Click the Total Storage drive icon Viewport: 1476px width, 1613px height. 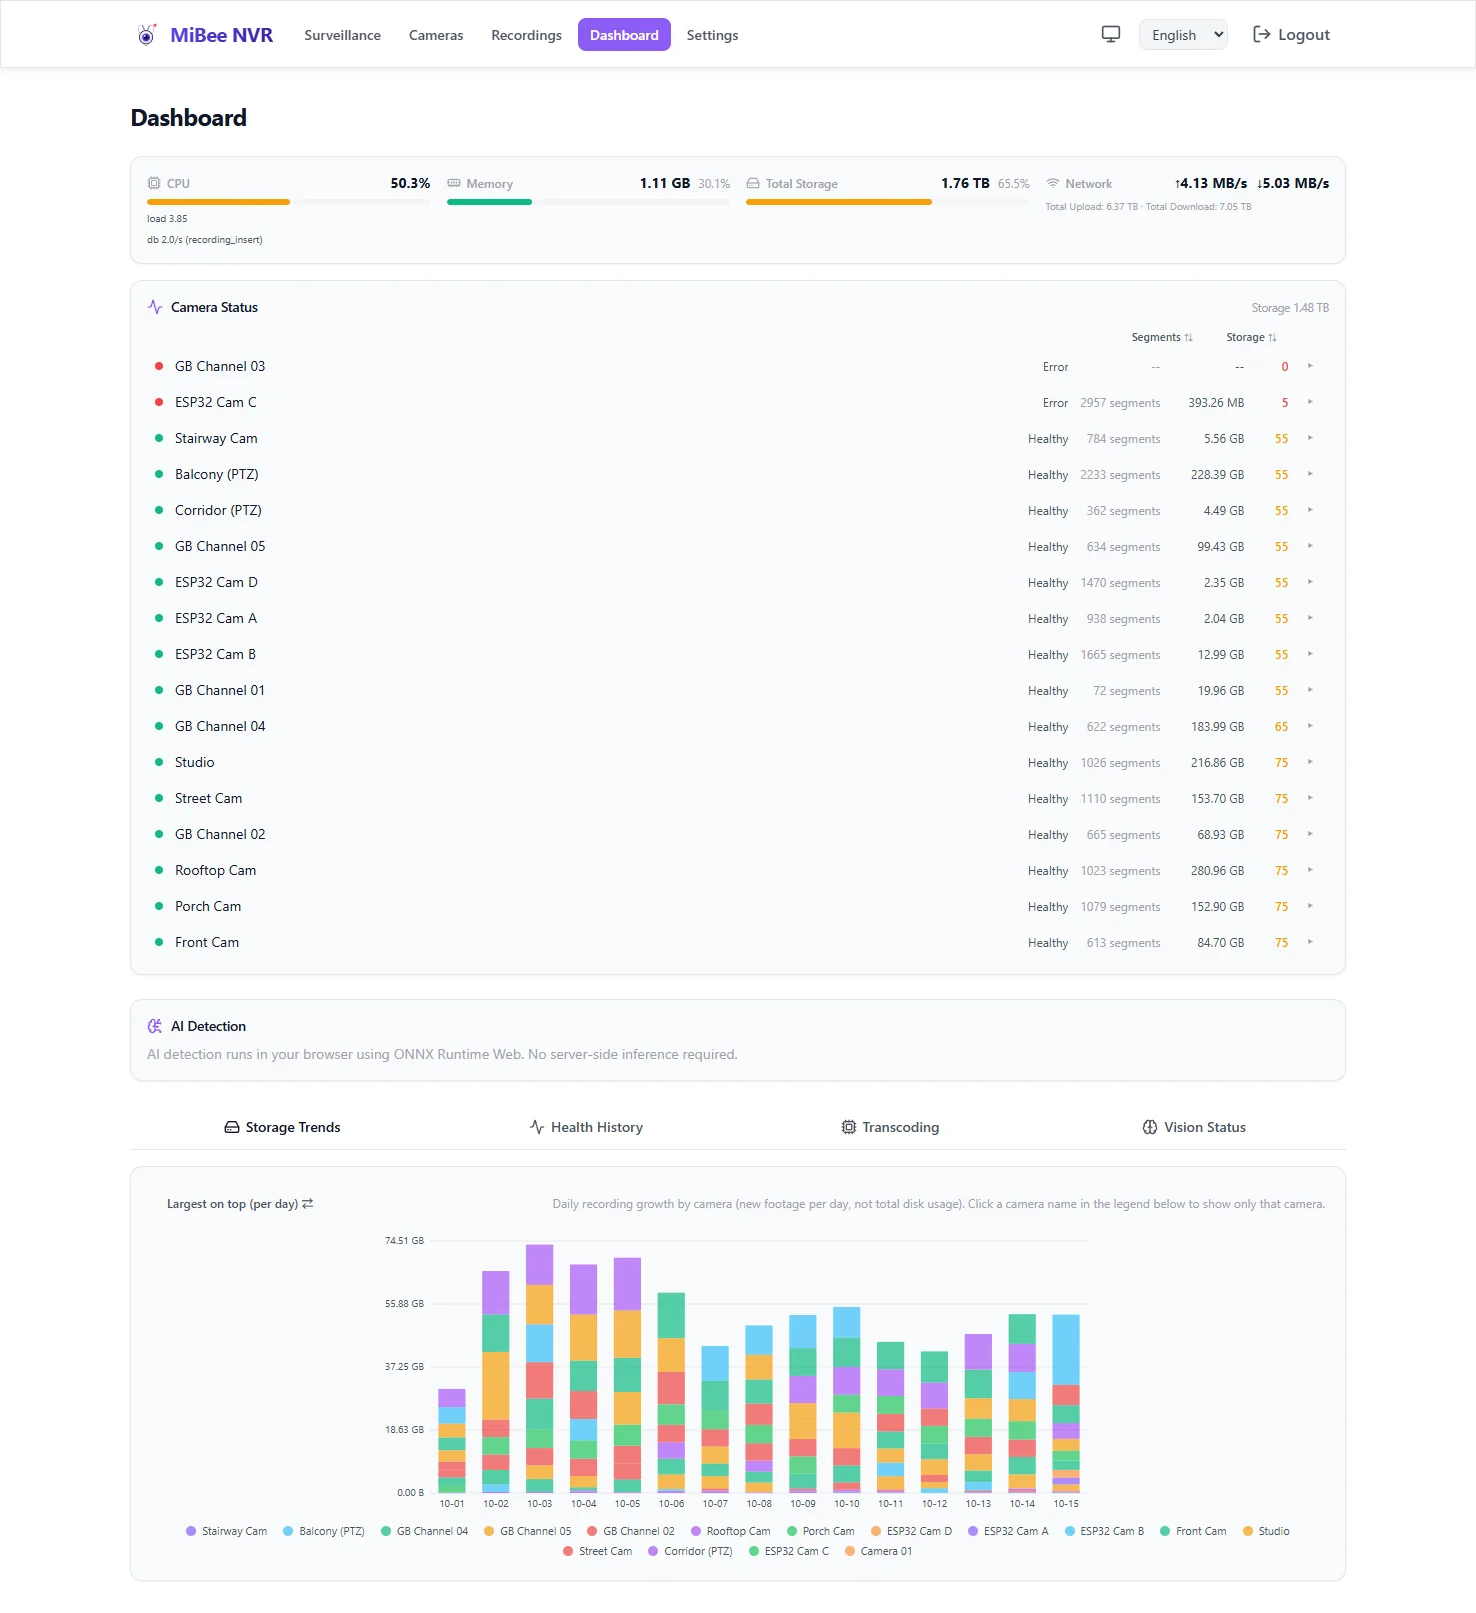tap(753, 183)
